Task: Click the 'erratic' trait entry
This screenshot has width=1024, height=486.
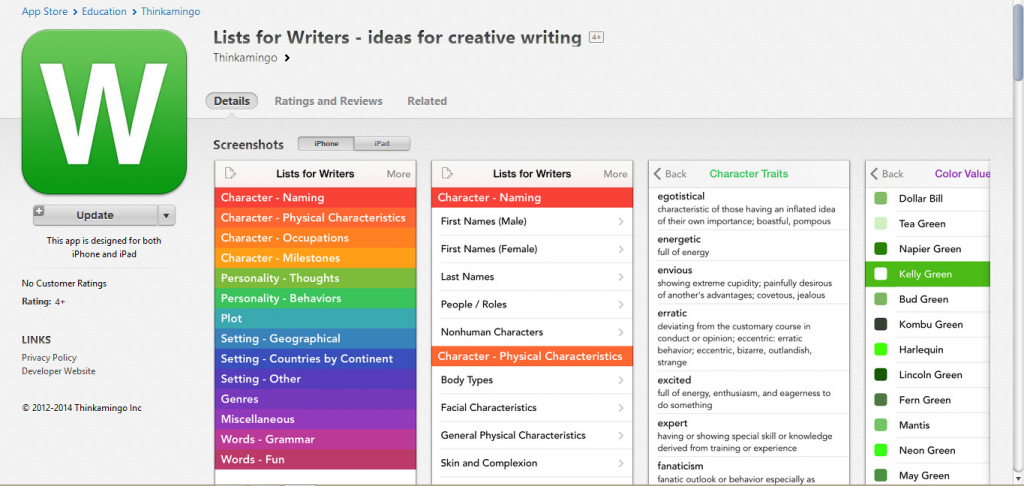Action: [x=748, y=338]
